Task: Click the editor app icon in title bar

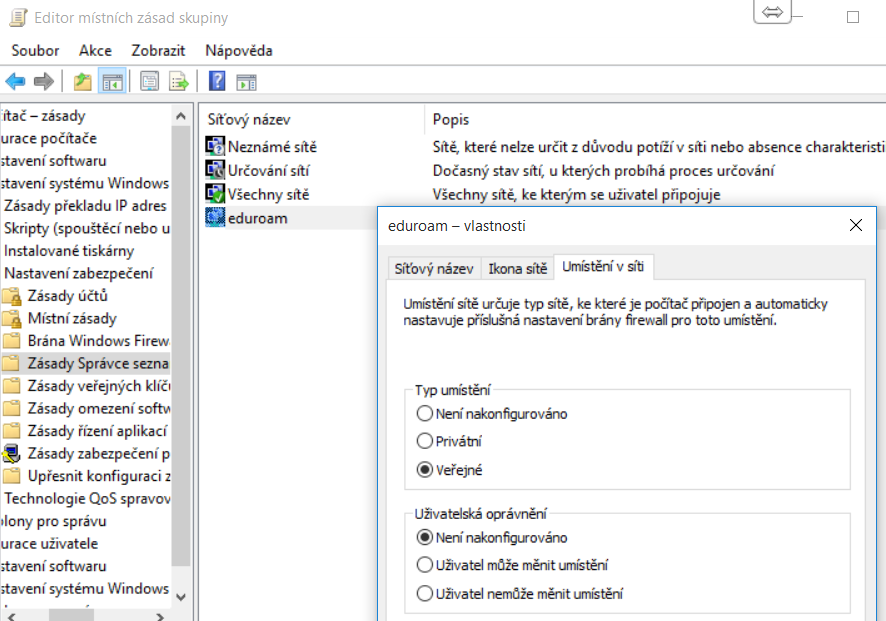Action: (x=18, y=18)
